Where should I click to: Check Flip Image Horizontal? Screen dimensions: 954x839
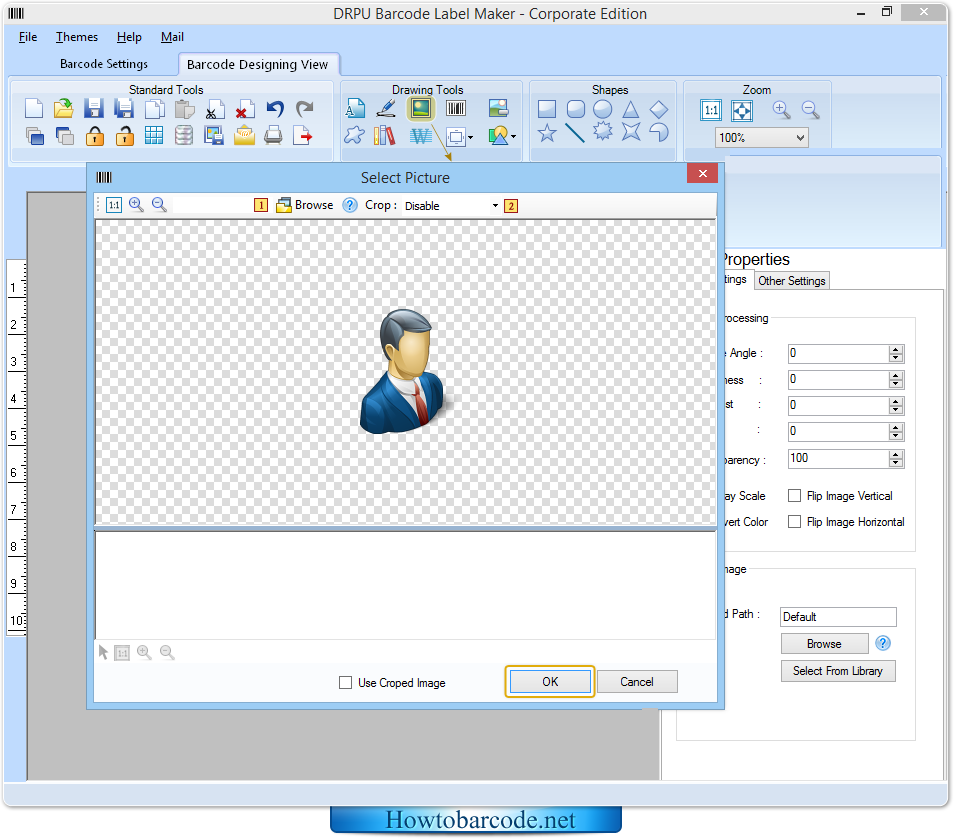[795, 522]
